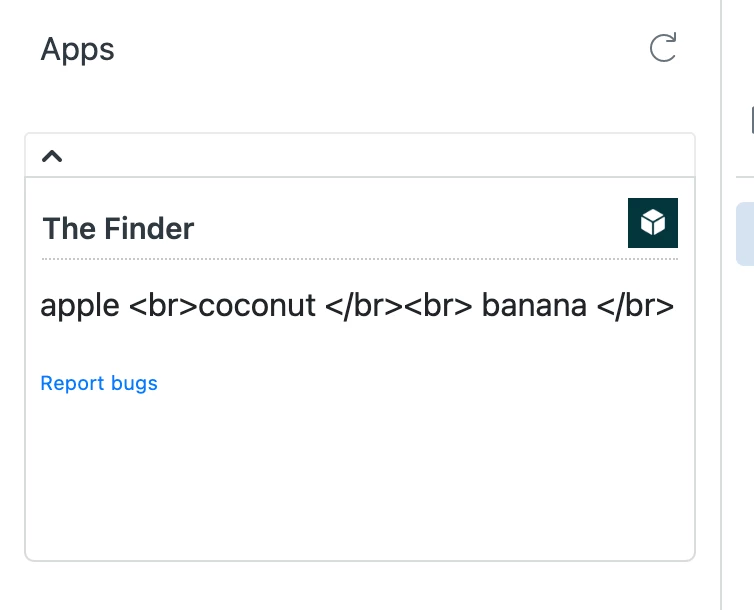Image resolution: width=754 pixels, height=610 pixels.
Task: Collapse The Finder card with the chevron
Action: coord(52,156)
